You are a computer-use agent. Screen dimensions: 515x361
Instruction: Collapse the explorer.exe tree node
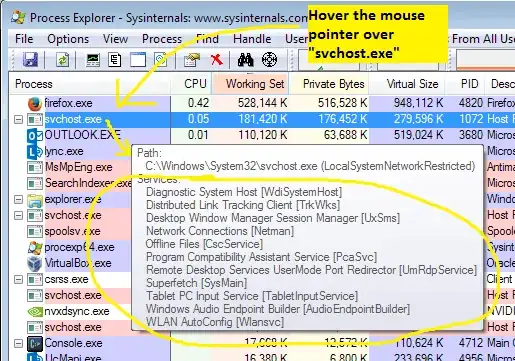pyautogui.click(x=19, y=199)
